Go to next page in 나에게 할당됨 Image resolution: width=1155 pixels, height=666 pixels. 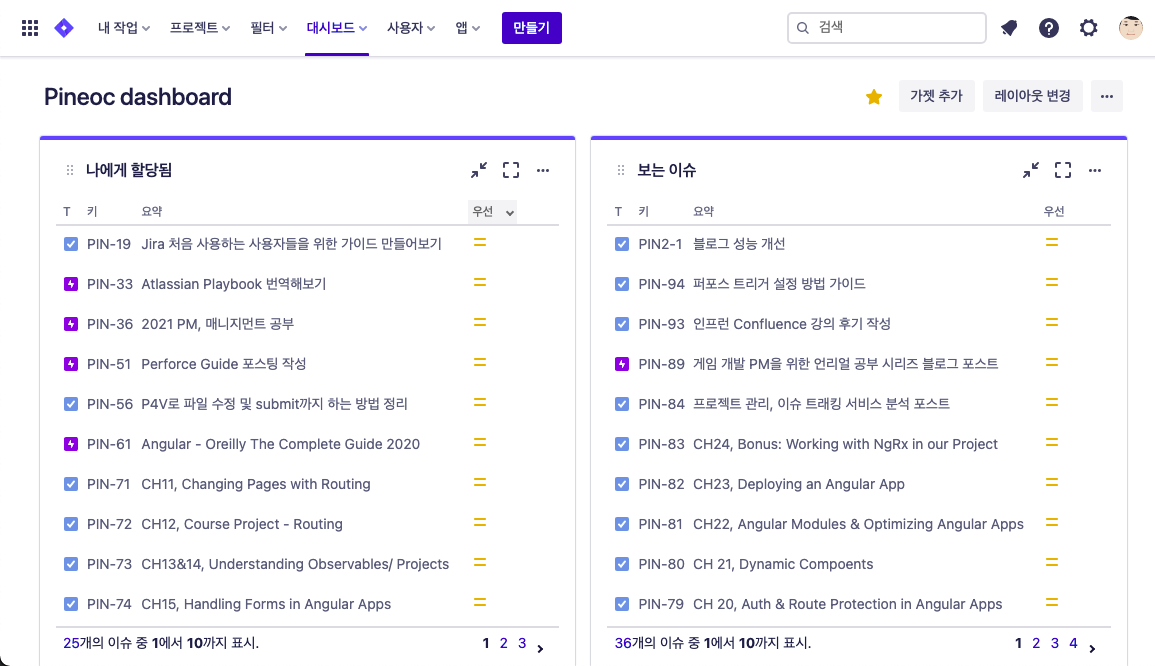541,648
